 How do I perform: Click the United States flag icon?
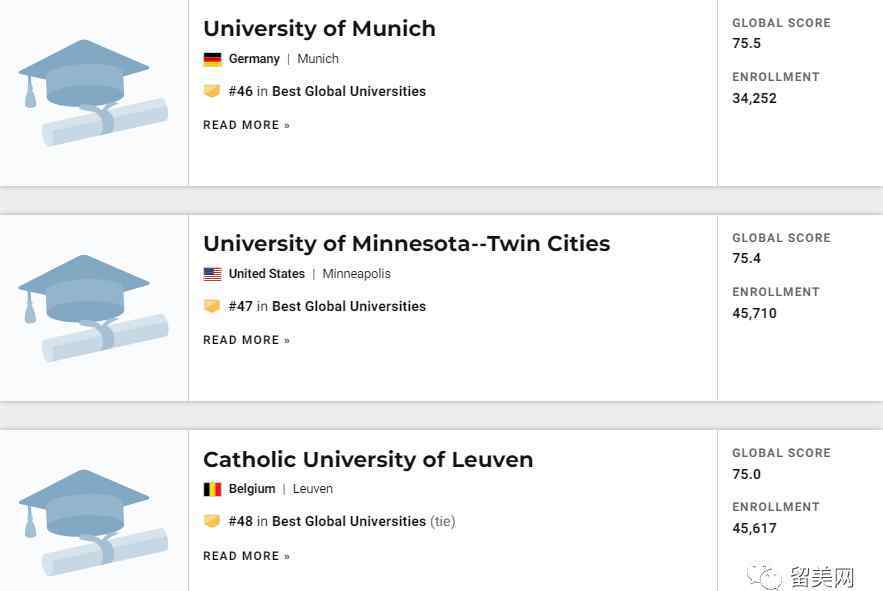(212, 274)
